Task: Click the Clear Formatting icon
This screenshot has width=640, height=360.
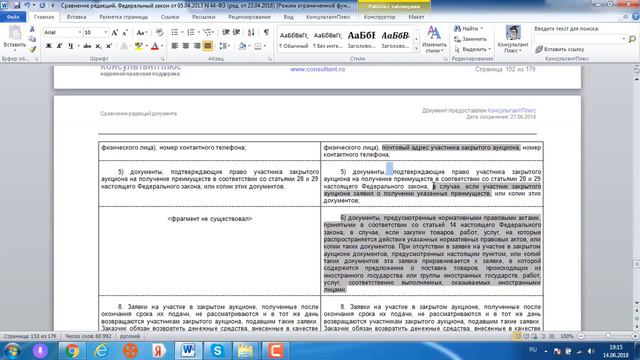Action: point(160,32)
